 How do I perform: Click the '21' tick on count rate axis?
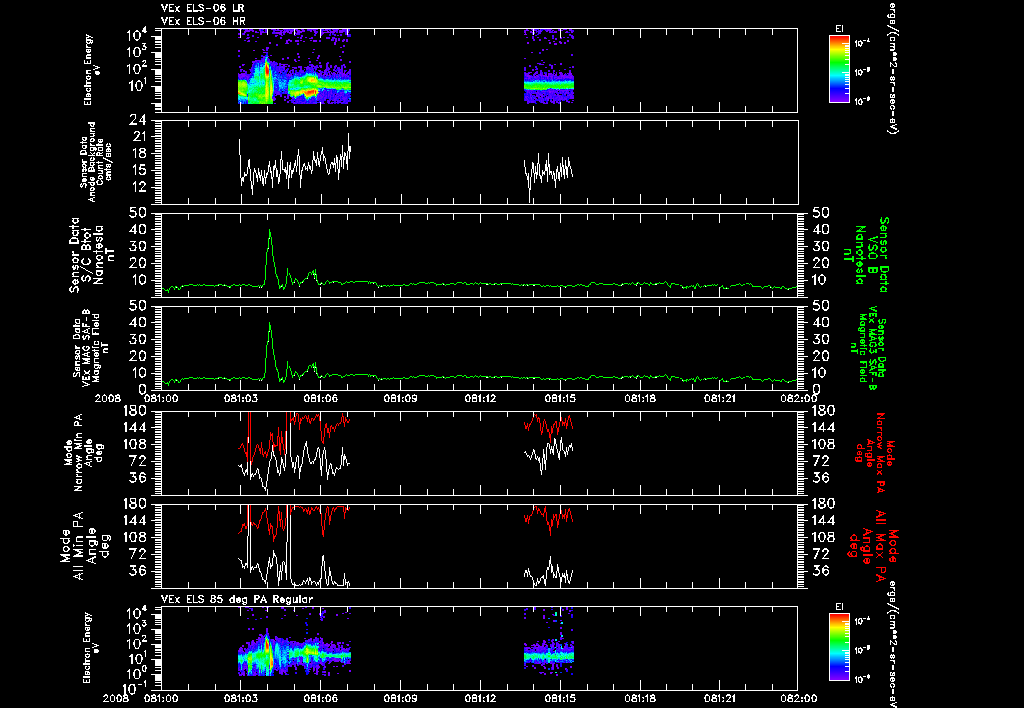click(x=138, y=137)
